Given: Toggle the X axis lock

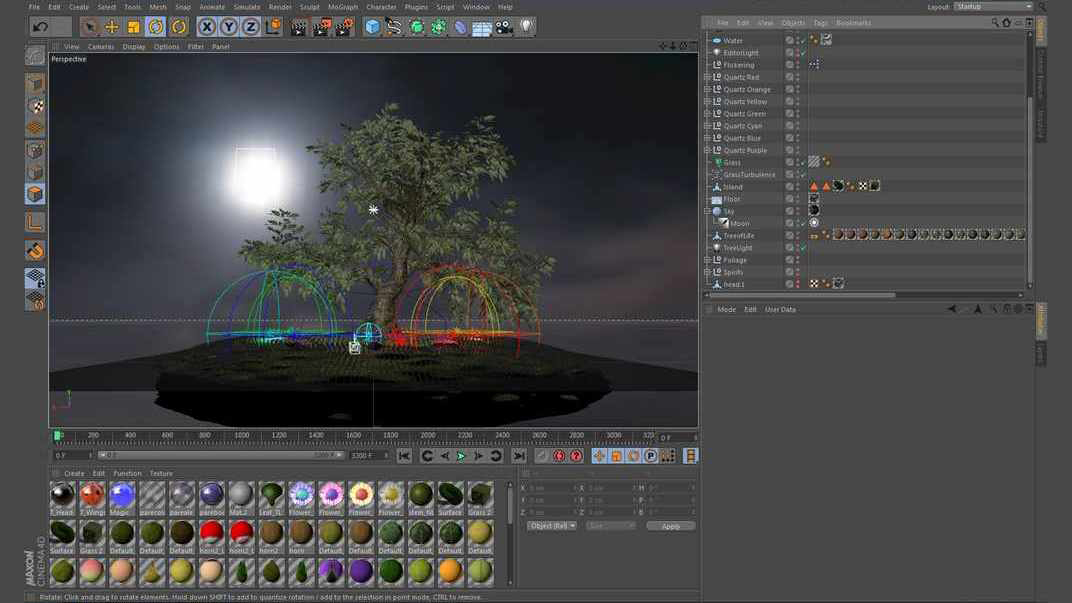Looking at the screenshot, I should click(x=207, y=27).
